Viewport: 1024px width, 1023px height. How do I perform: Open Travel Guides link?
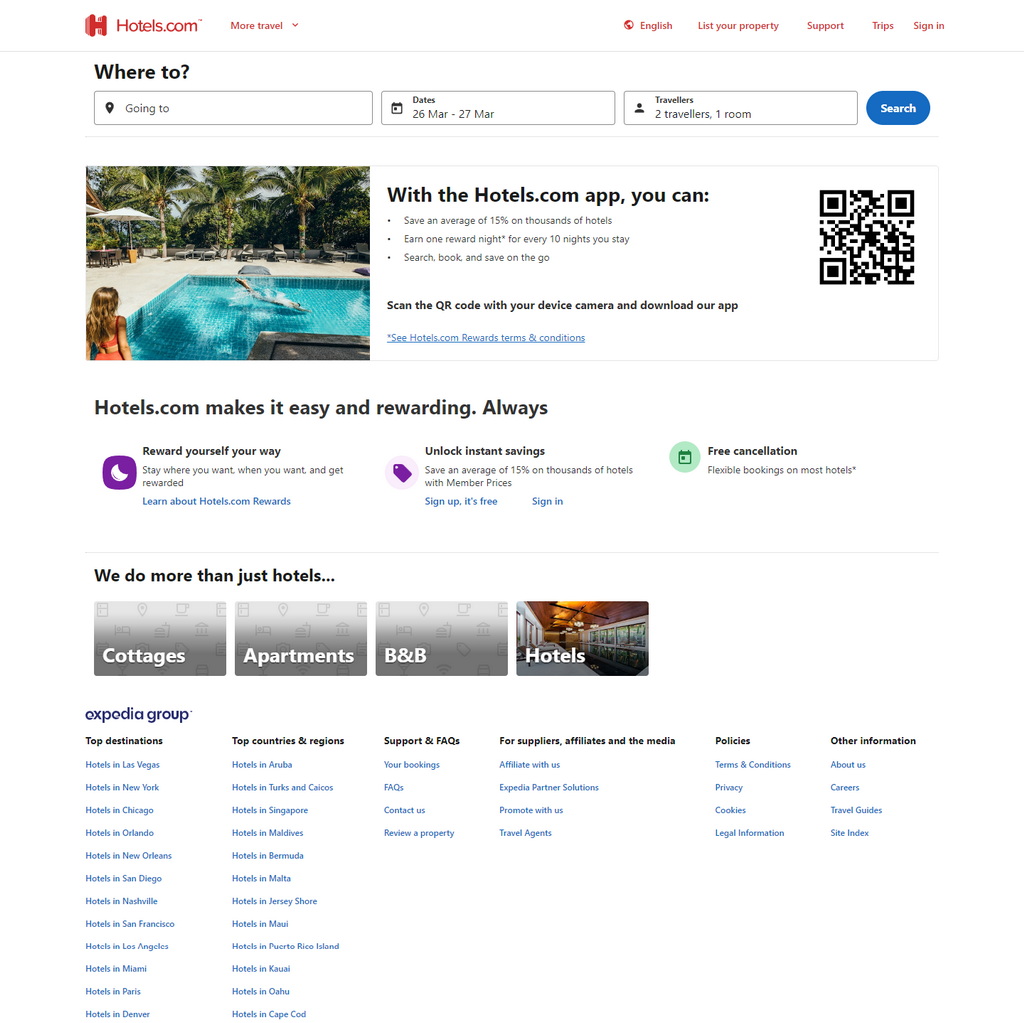pyautogui.click(x=856, y=810)
